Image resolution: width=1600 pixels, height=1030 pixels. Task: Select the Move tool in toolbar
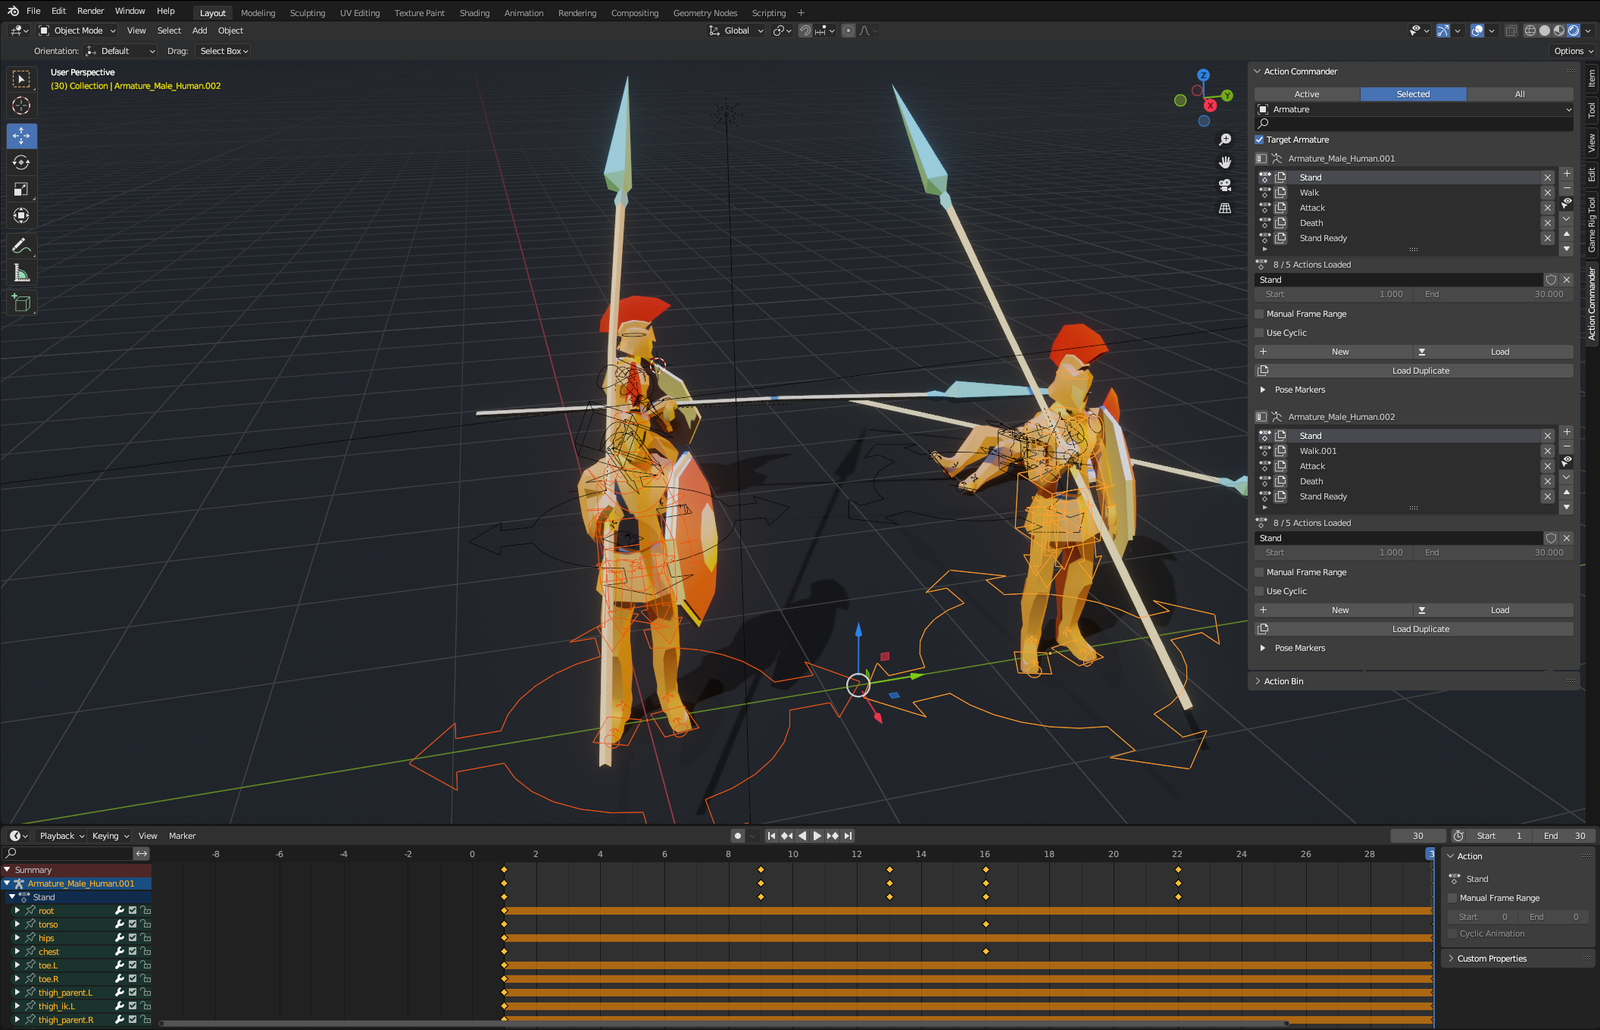pyautogui.click(x=21, y=135)
